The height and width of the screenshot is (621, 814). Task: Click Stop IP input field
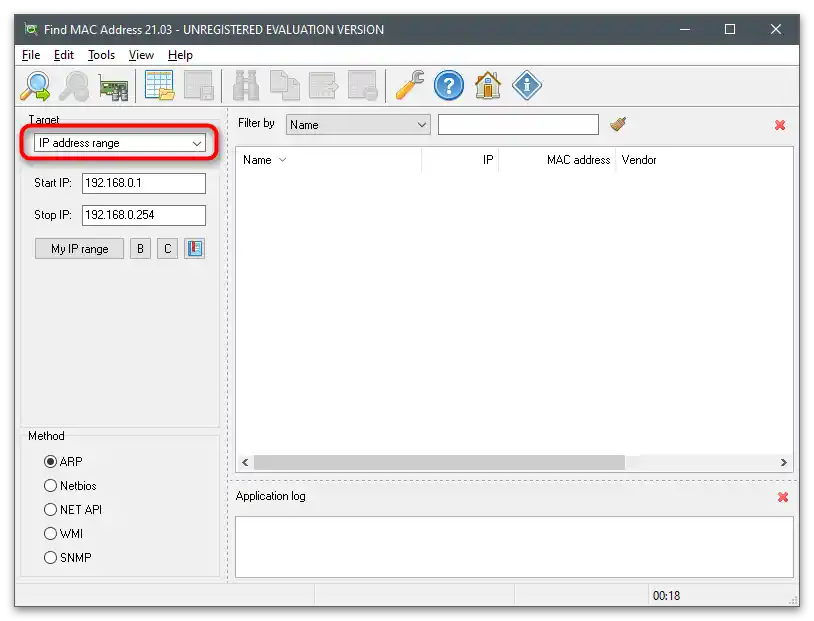144,215
